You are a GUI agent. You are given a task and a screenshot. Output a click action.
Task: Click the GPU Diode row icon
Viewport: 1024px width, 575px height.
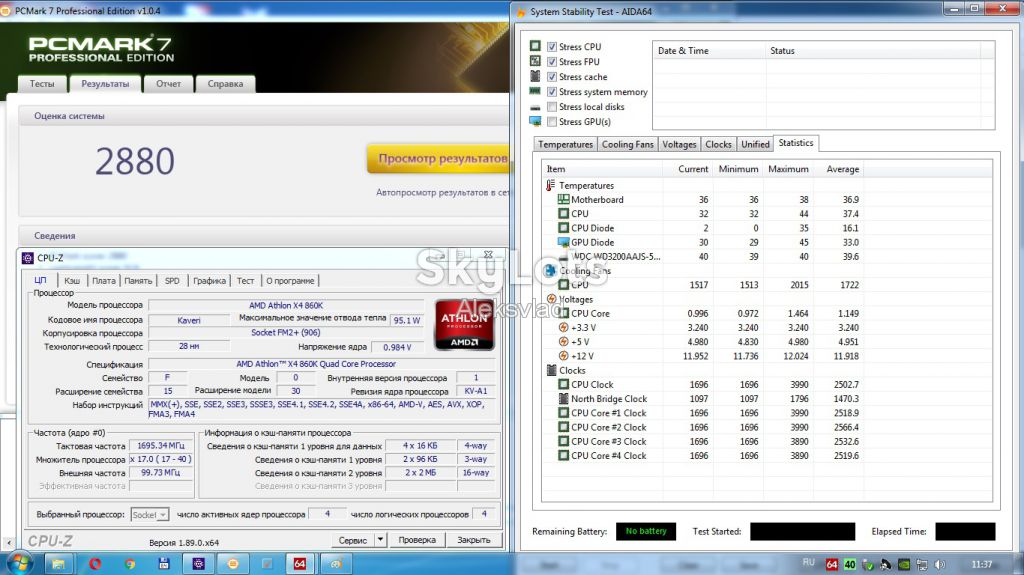563,242
